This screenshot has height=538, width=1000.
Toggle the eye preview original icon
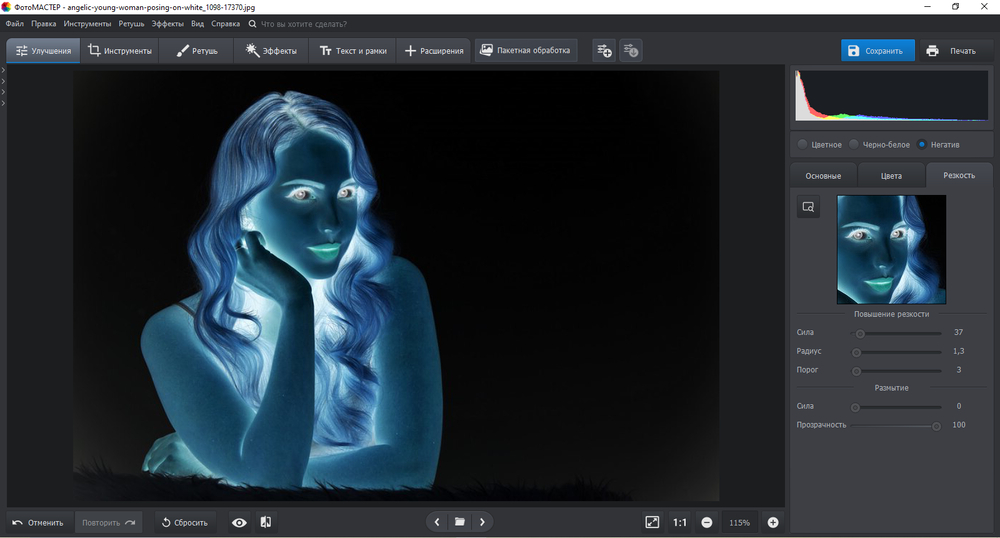point(239,522)
